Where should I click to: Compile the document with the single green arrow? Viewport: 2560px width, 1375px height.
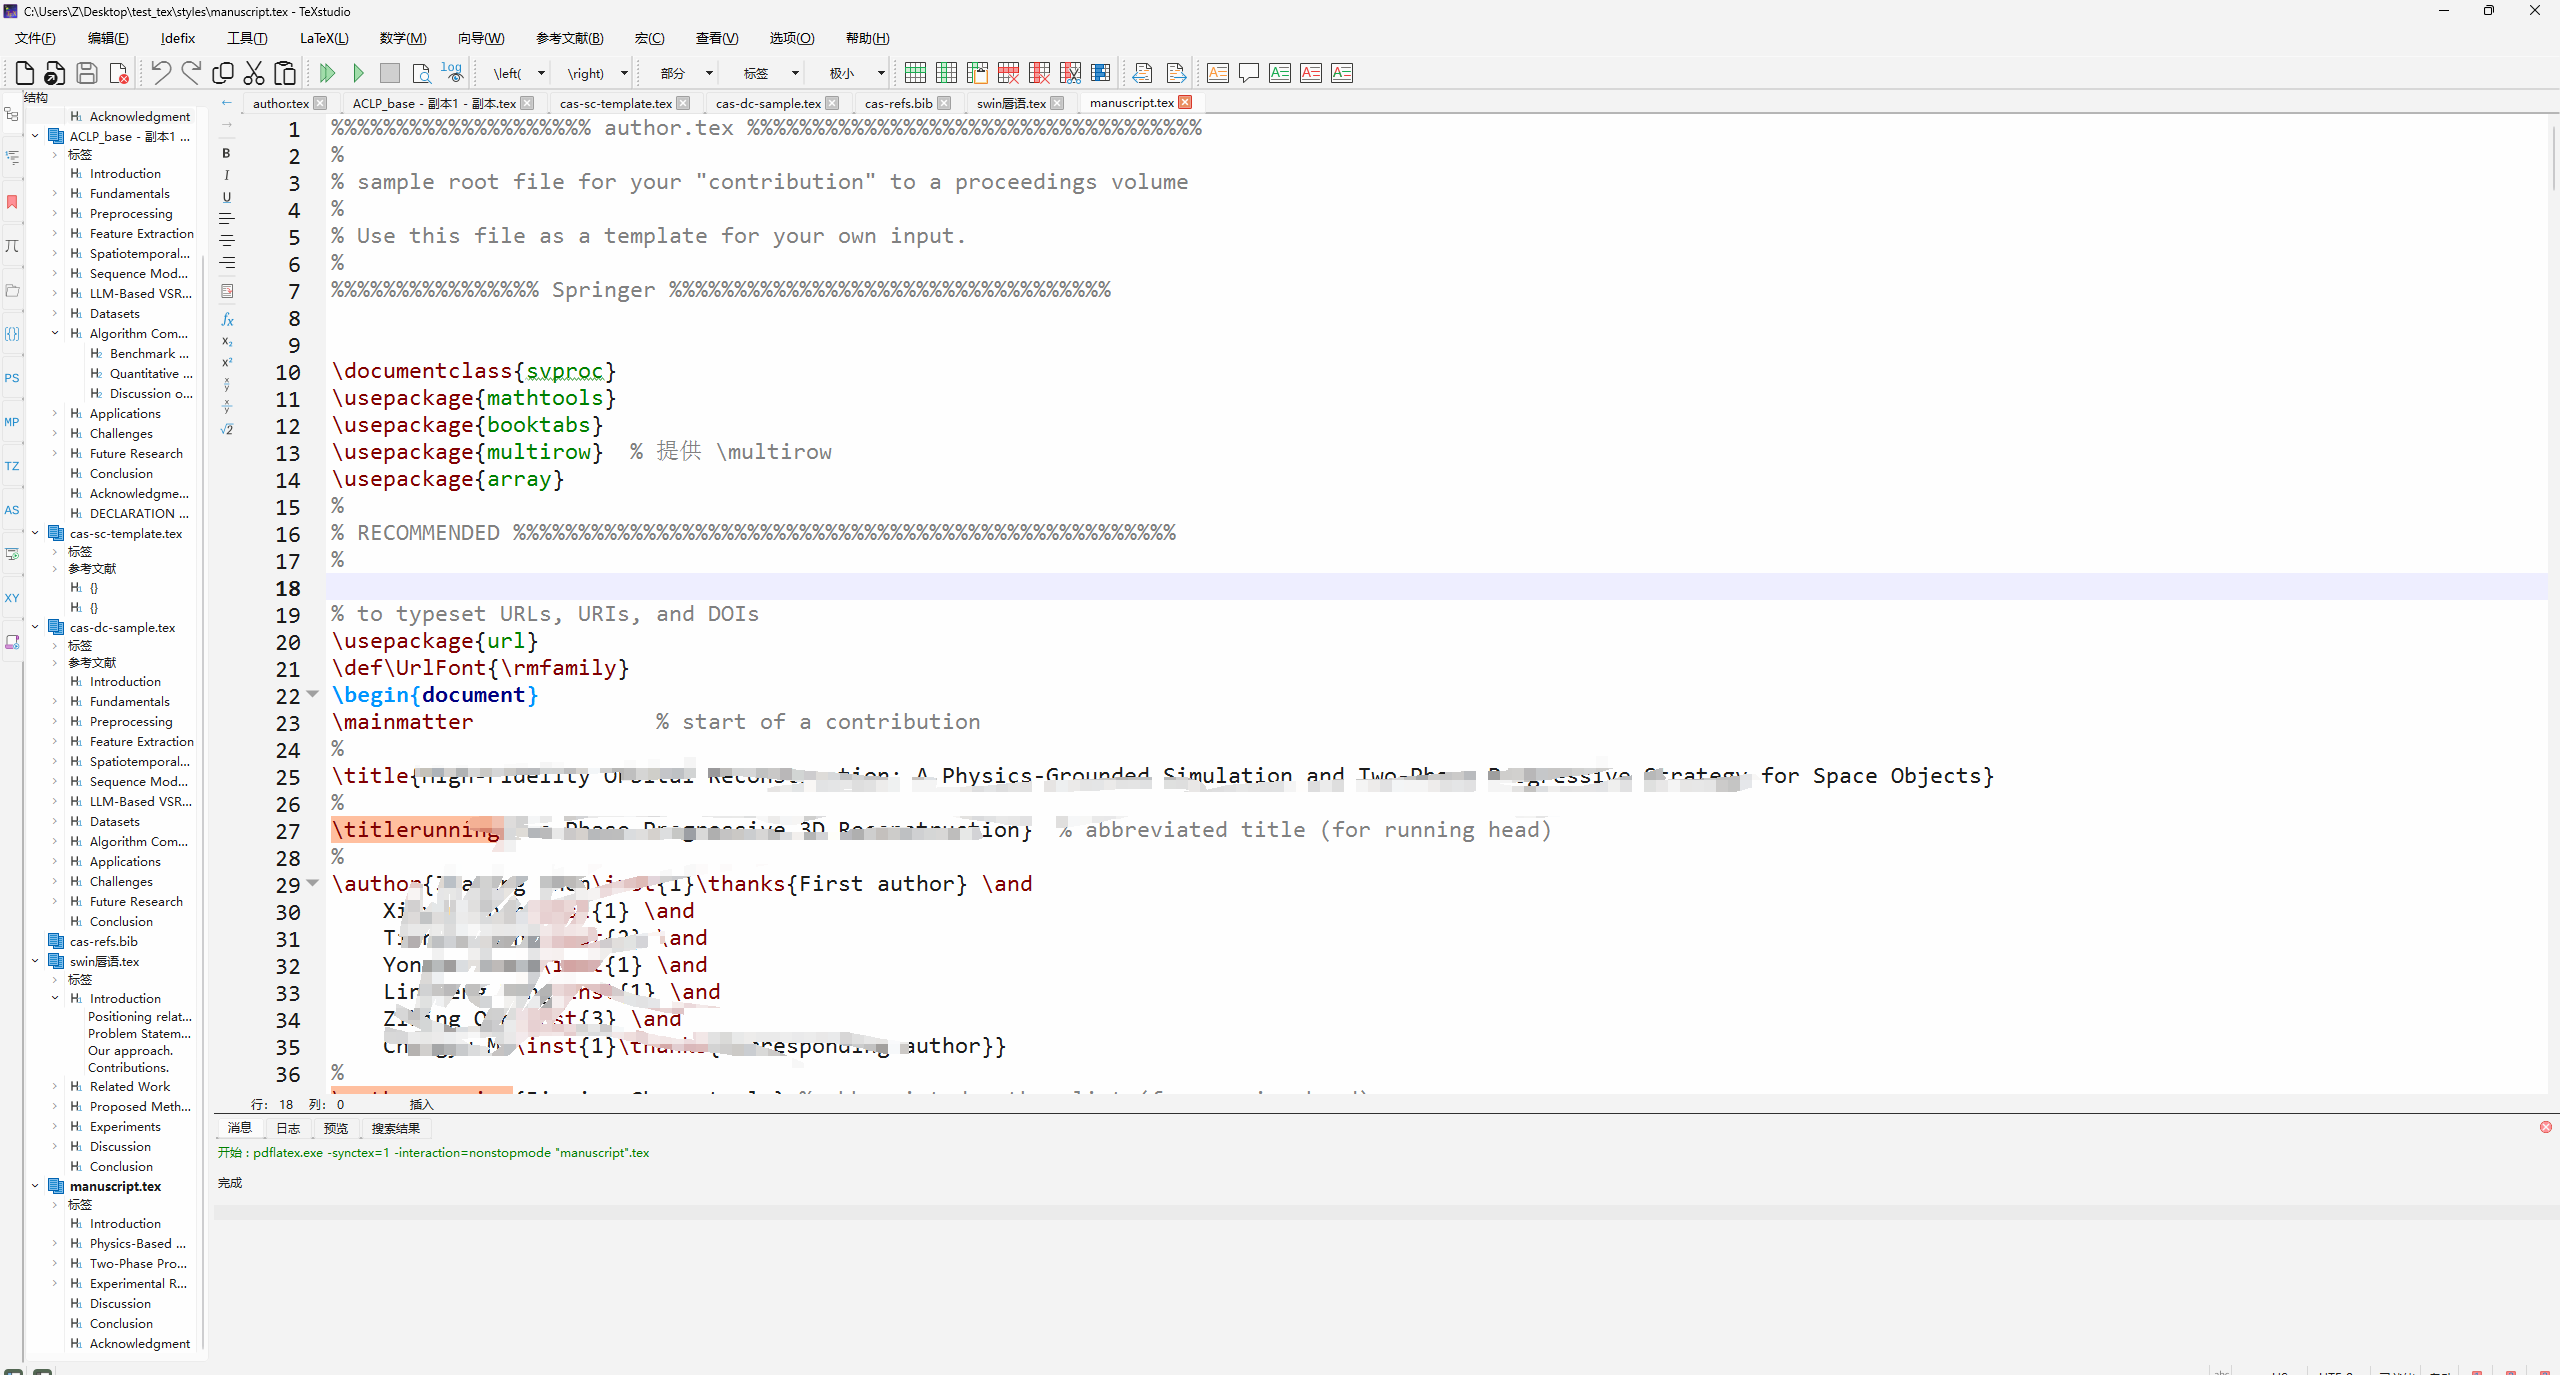coord(358,73)
